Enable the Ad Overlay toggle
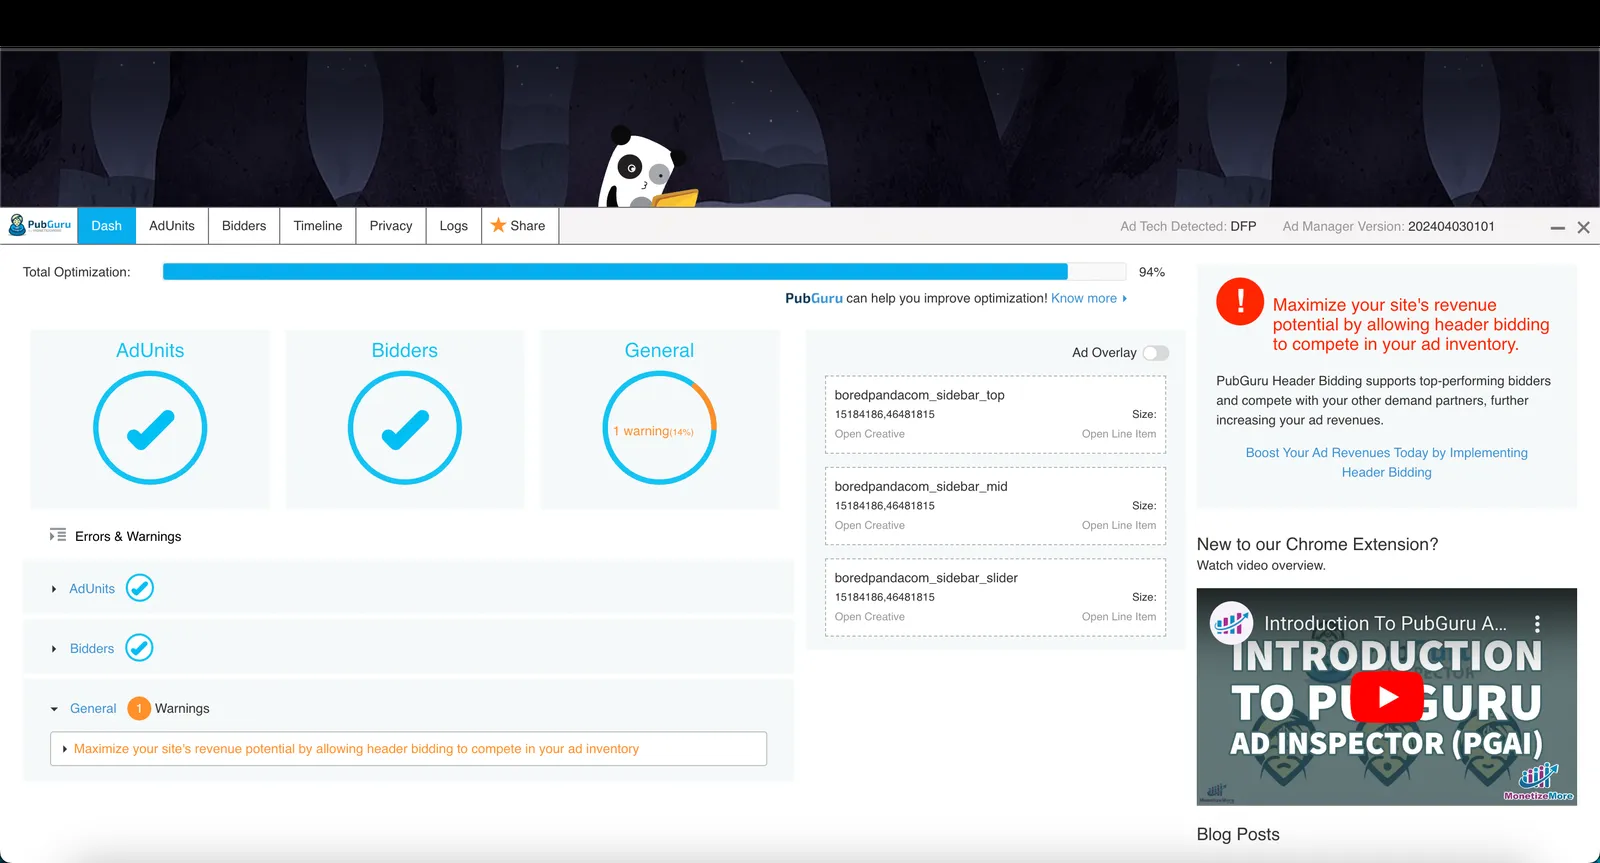 coord(1156,352)
